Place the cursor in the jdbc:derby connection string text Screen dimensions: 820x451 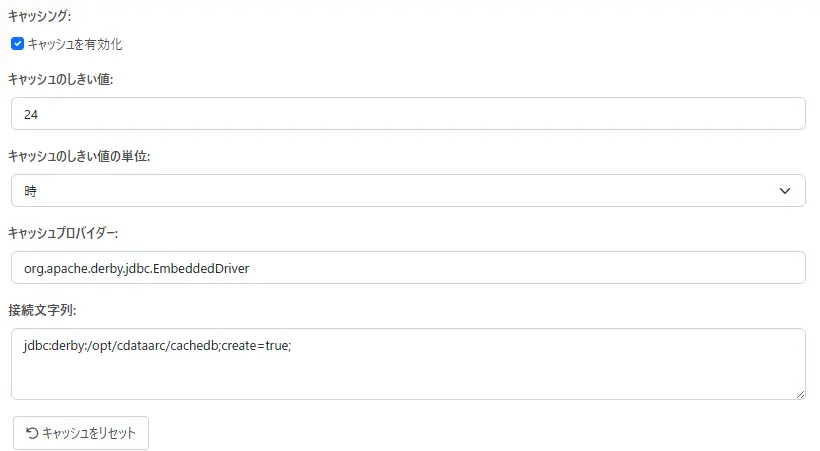point(157,345)
